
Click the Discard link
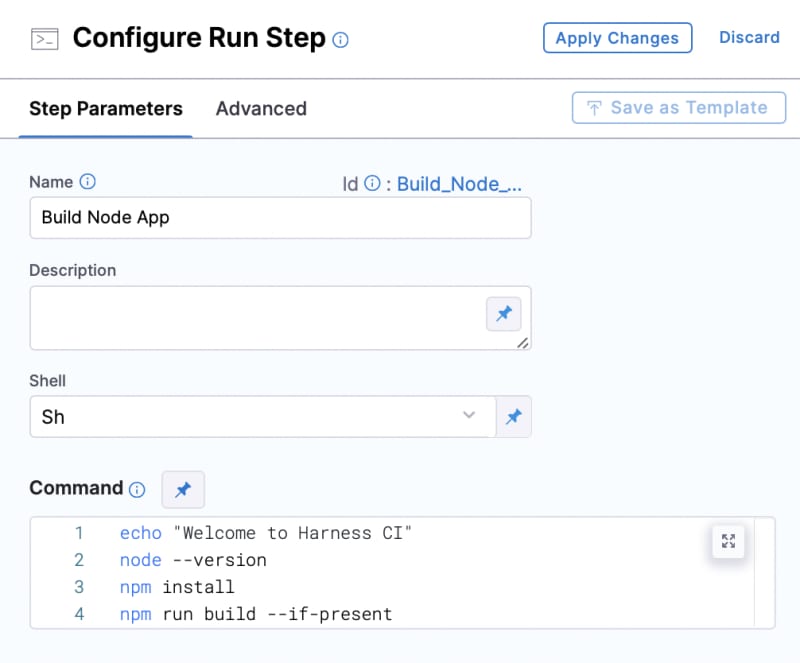point(749,37)
